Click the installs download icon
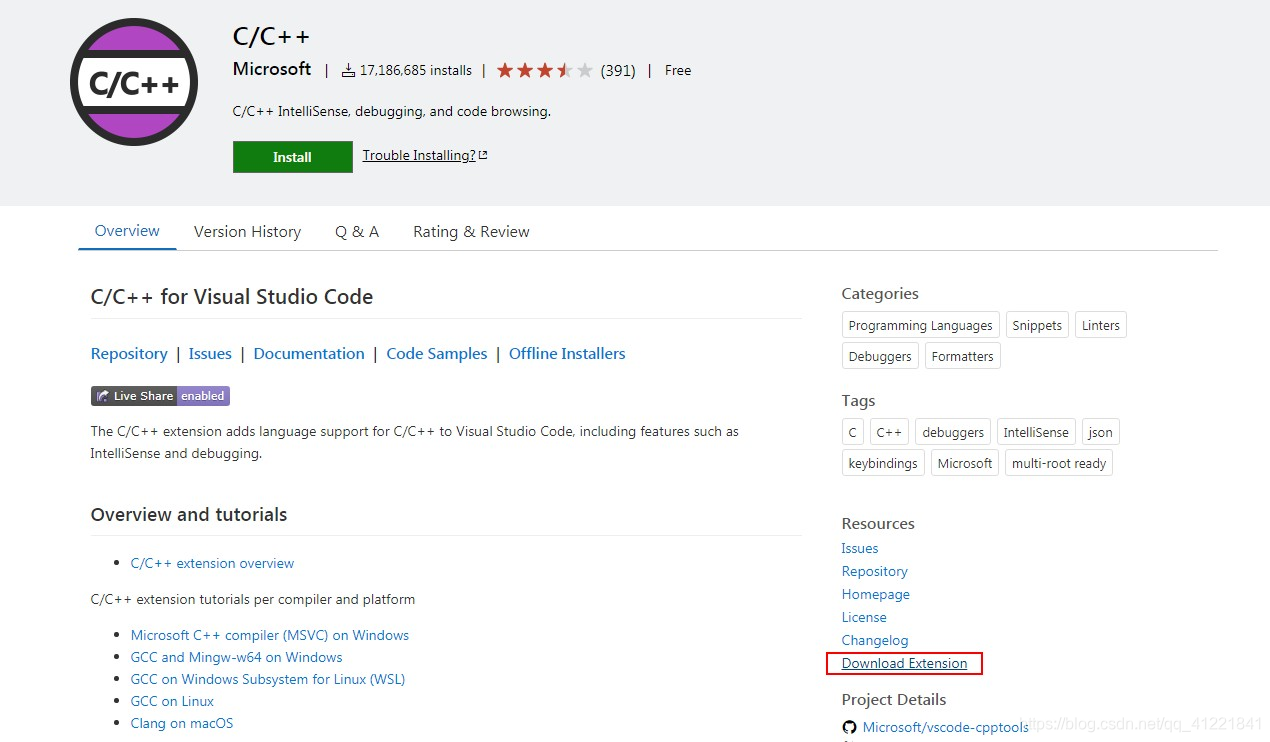 click(348, 70)
